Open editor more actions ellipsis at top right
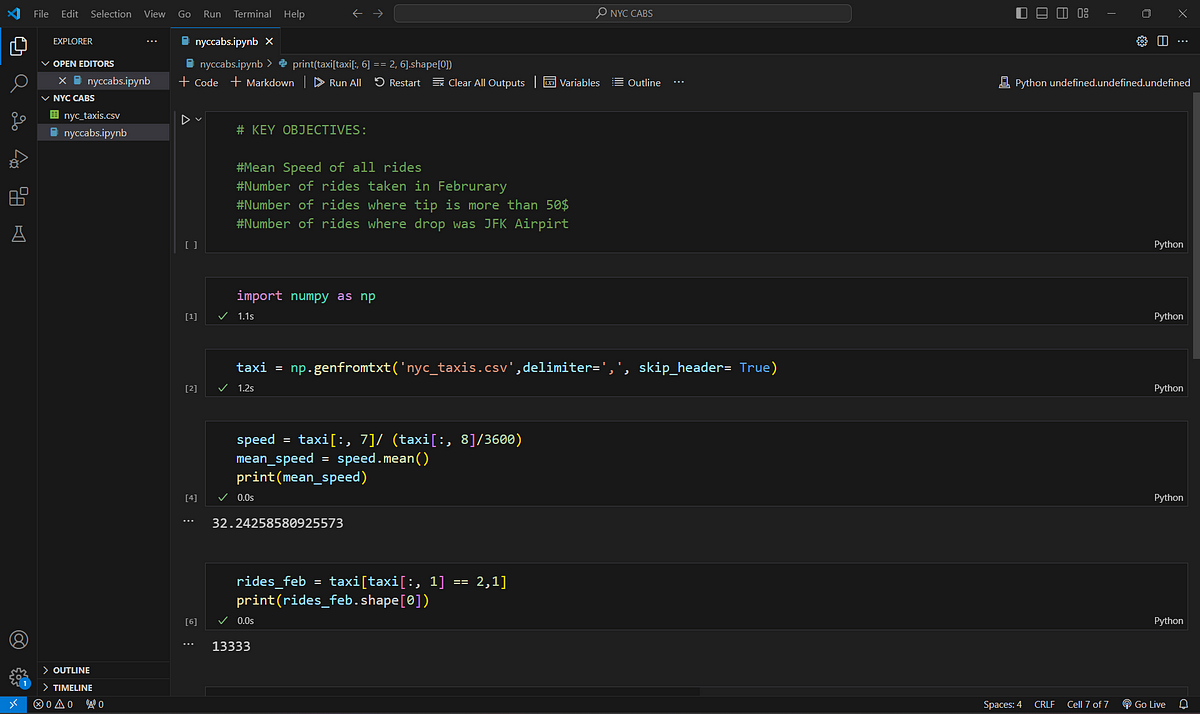This screenshot has height=714, width=1200. coord(1182,41)
